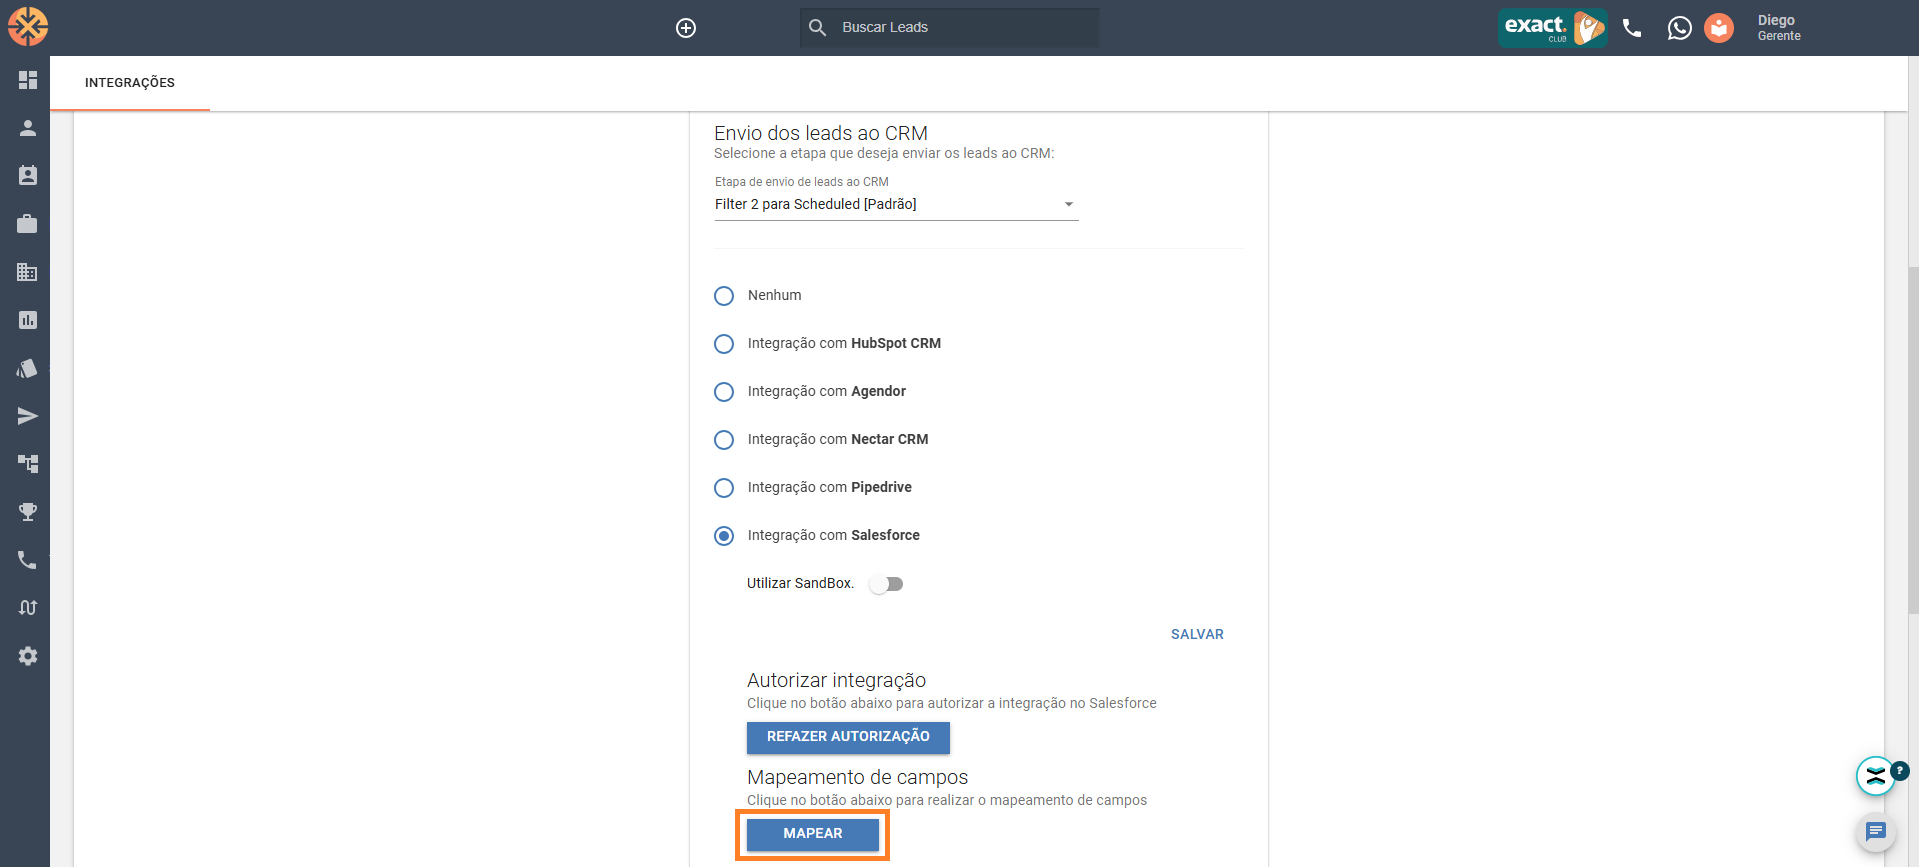
Task: Select the Nenhum radio option
Action: tap(724, 296)
